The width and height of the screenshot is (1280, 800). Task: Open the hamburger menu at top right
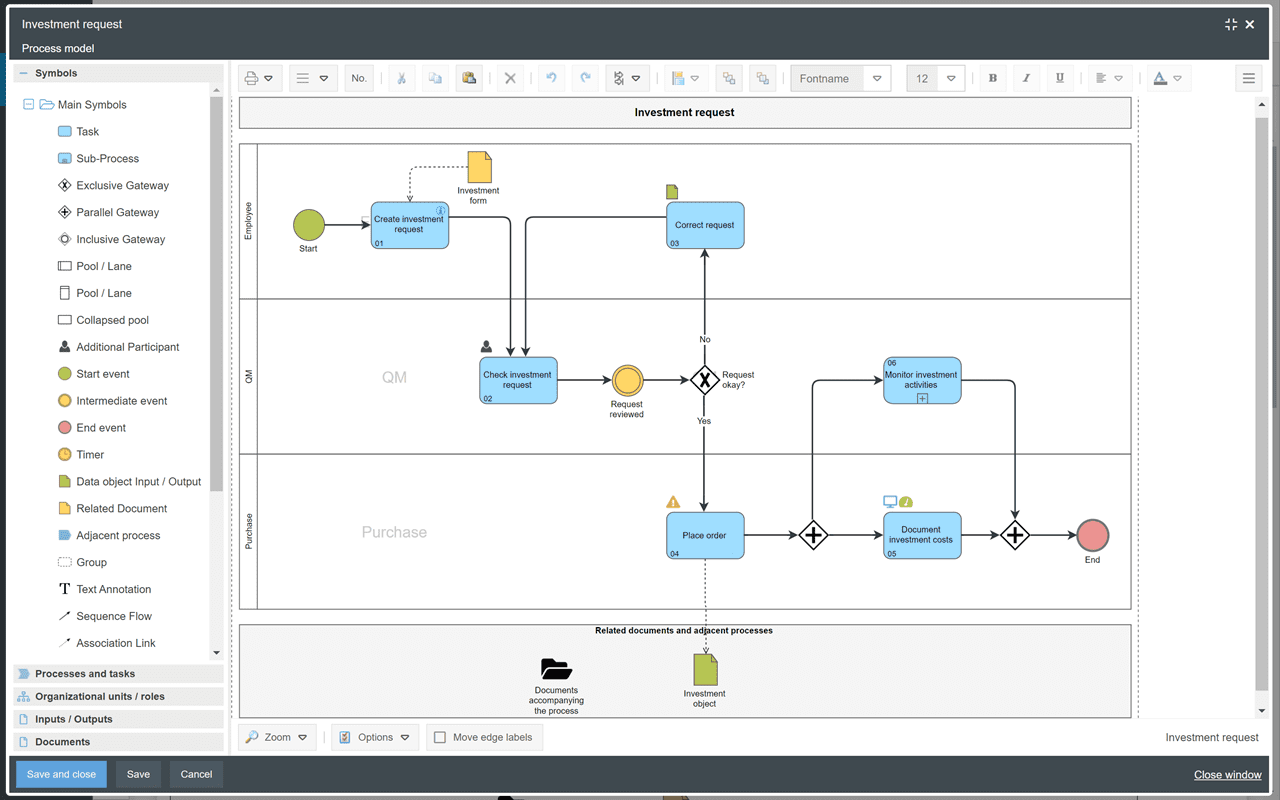click(x=1248, y=77)
